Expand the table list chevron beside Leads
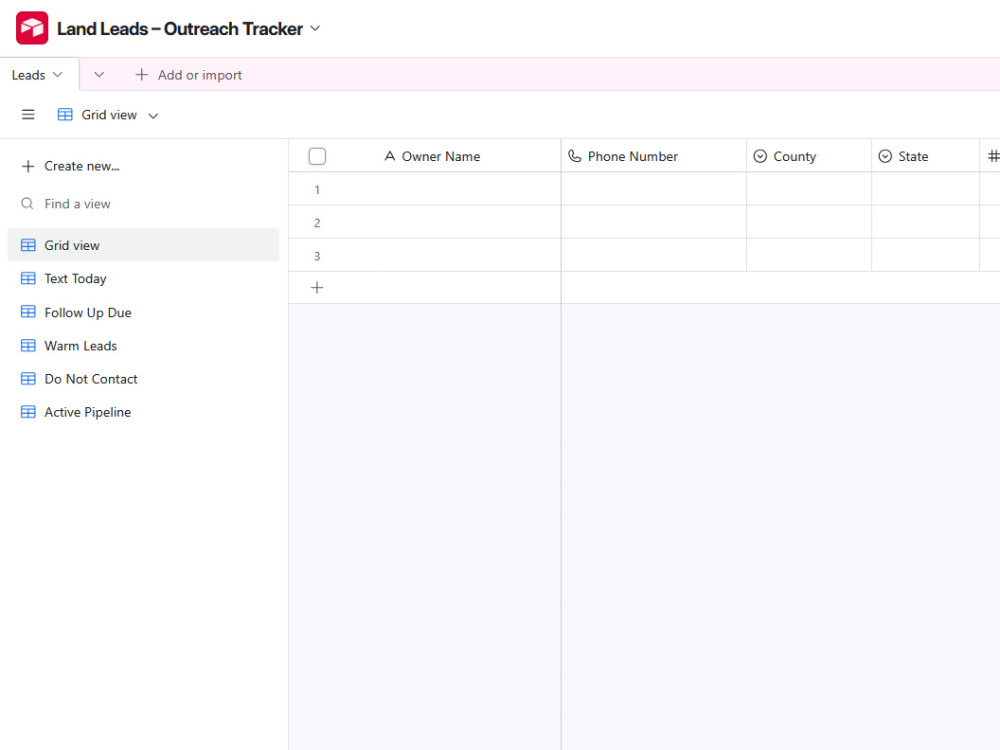This screenshot has height=750, width=1000. [x=99, y=75]
